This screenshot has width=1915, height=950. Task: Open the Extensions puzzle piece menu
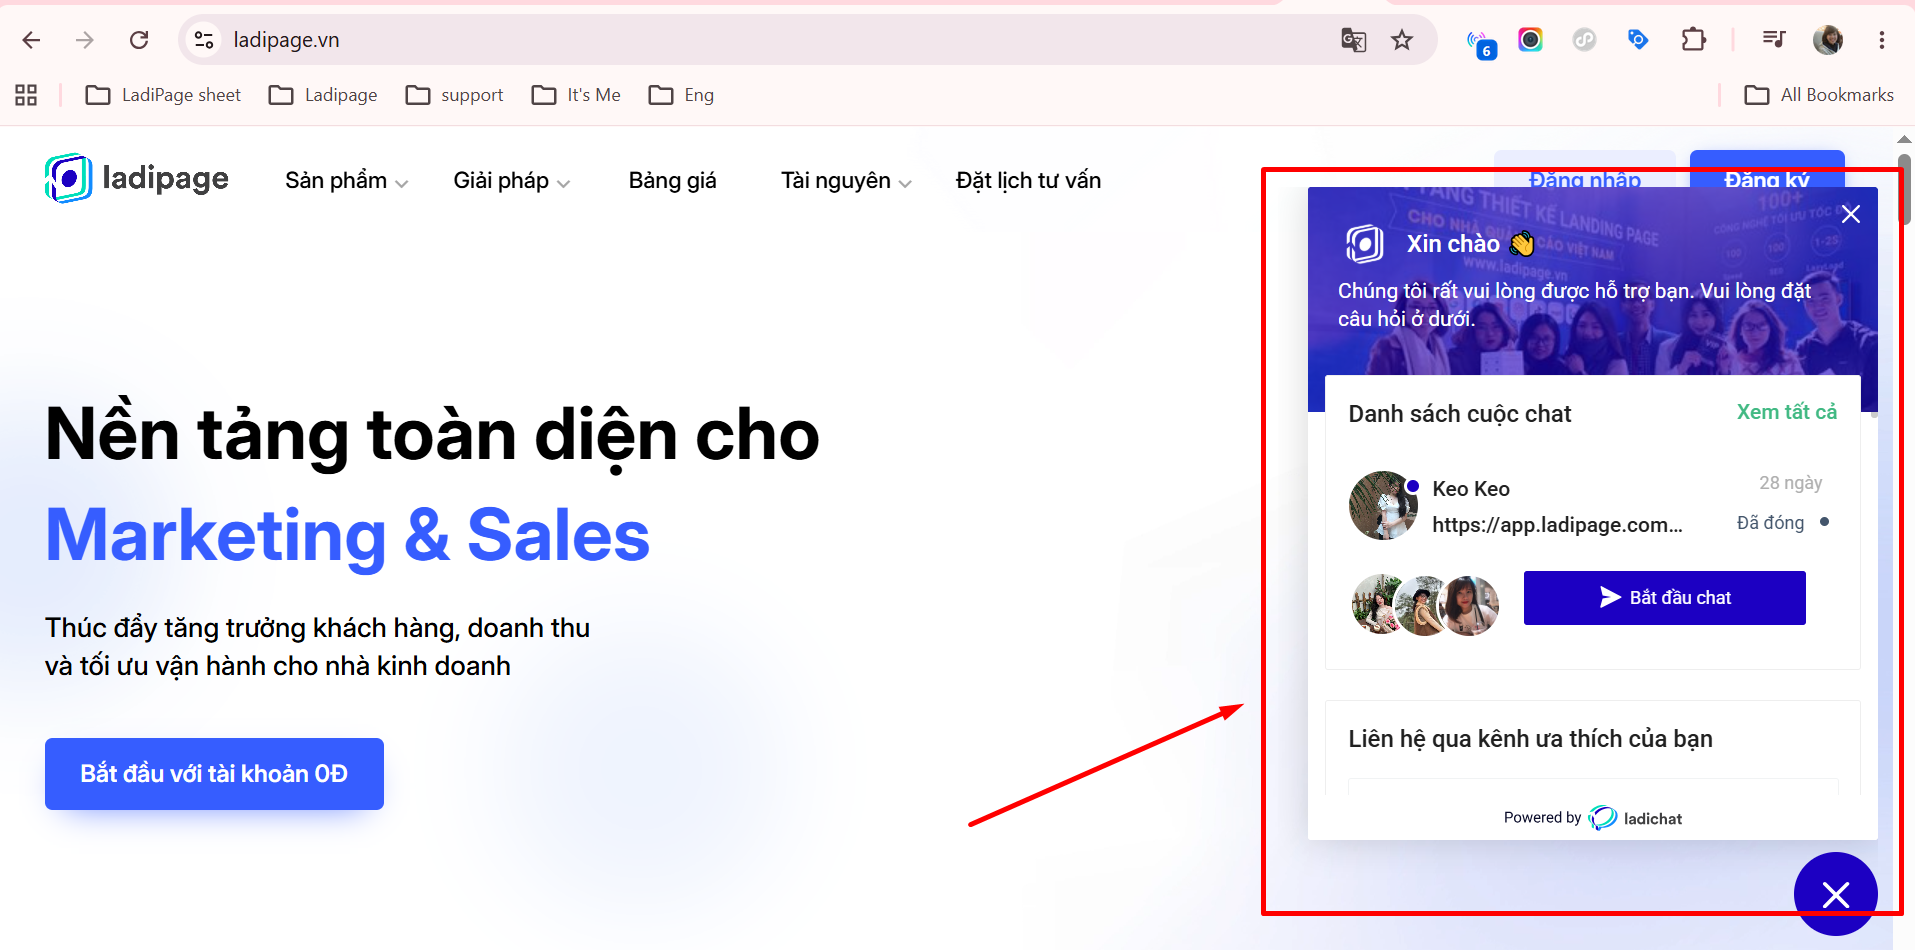(1693, 40)
